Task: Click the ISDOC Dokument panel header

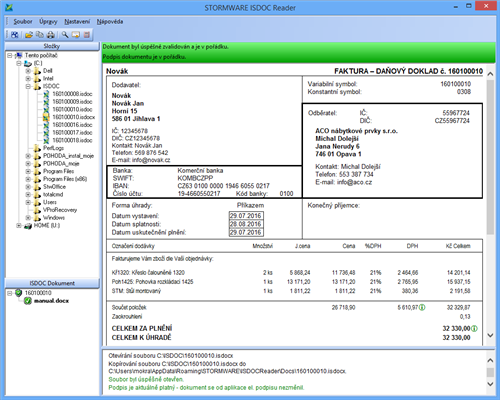Action: tap(52, 283)
